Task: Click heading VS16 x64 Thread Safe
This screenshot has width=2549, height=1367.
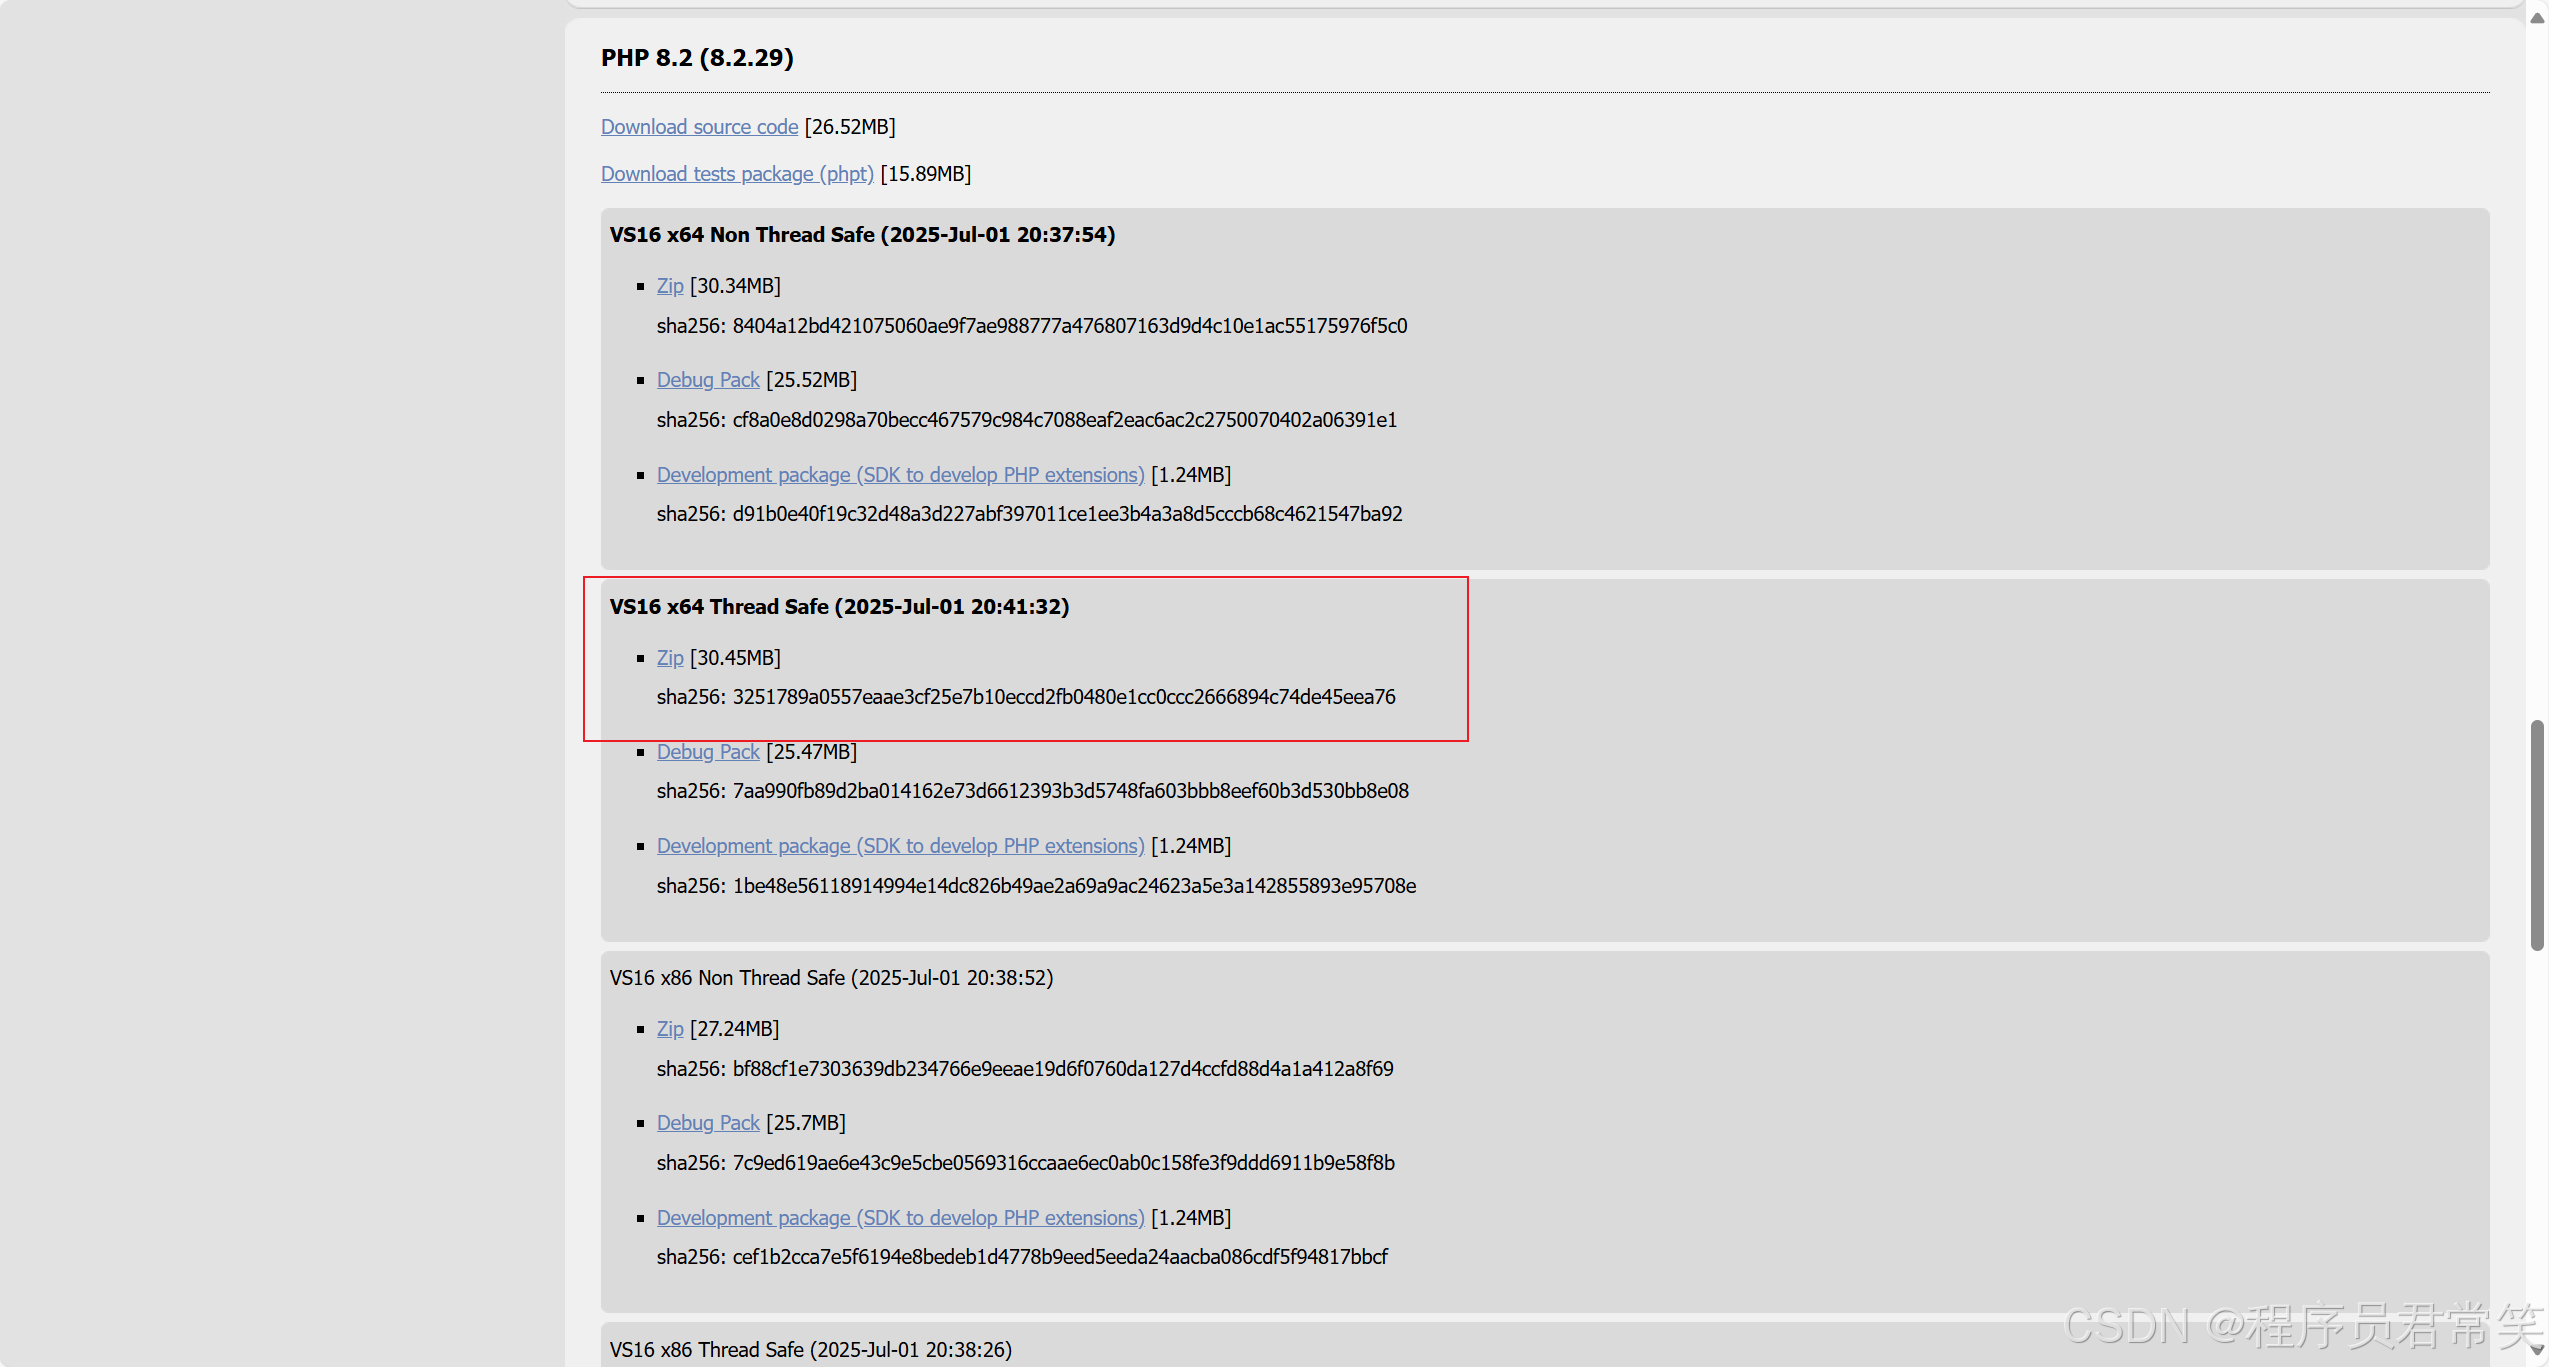Action: [839, 607]
